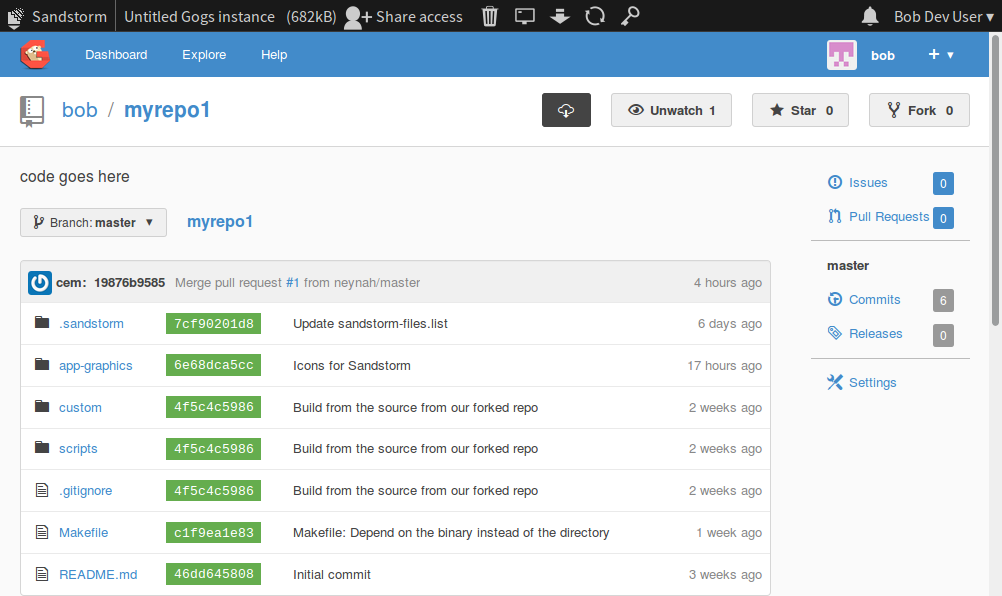Delete this grain via the trash icon
This screenshot has width=1002, height=596.
point(489,16)
